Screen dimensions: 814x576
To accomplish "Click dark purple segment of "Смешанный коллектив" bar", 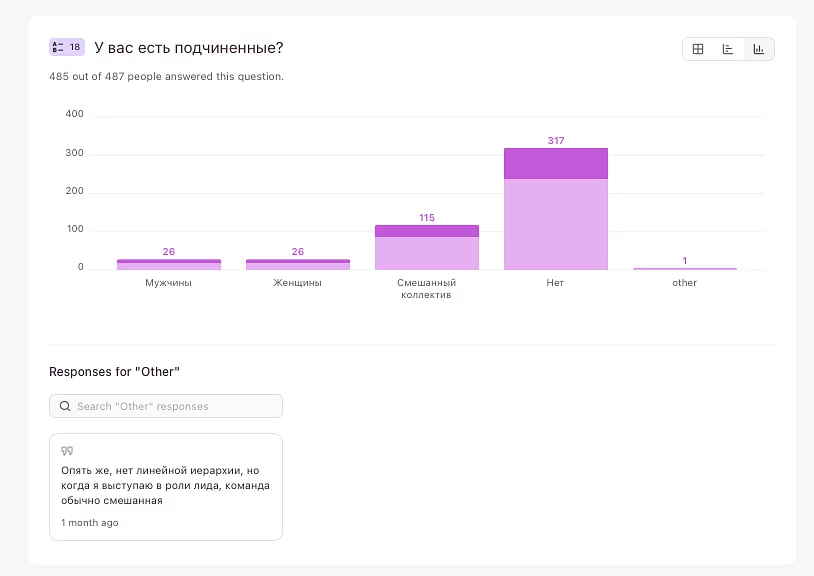I will pyautogui.click(x=427, y=231).
